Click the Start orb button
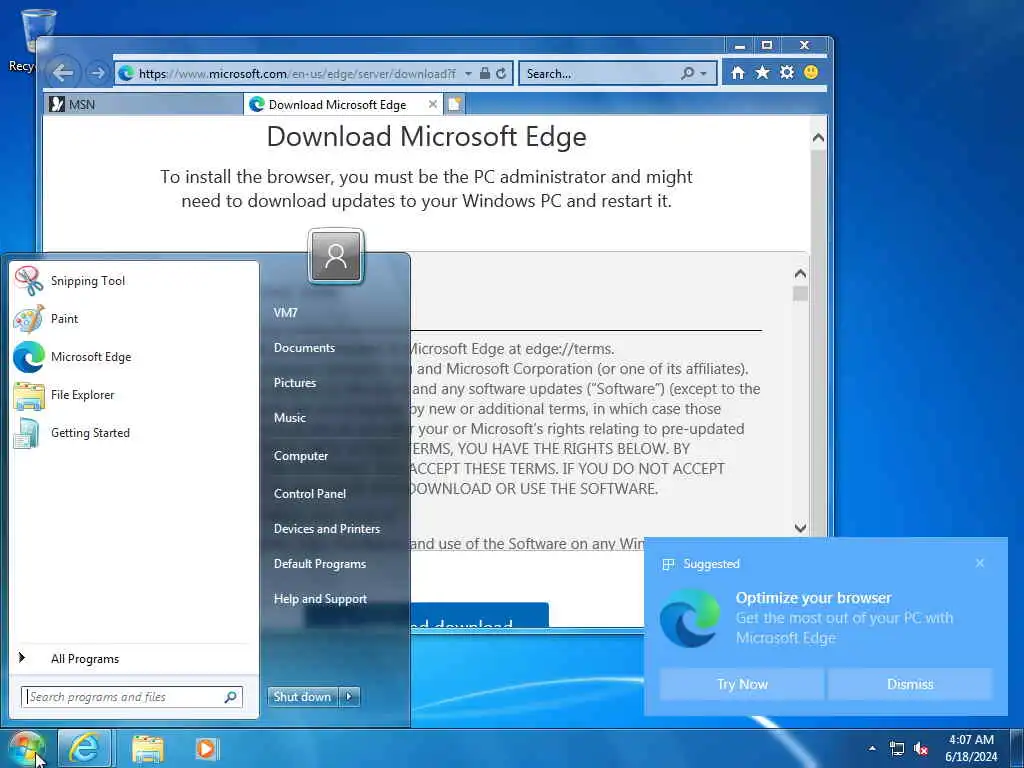 [x=27, y=749]
